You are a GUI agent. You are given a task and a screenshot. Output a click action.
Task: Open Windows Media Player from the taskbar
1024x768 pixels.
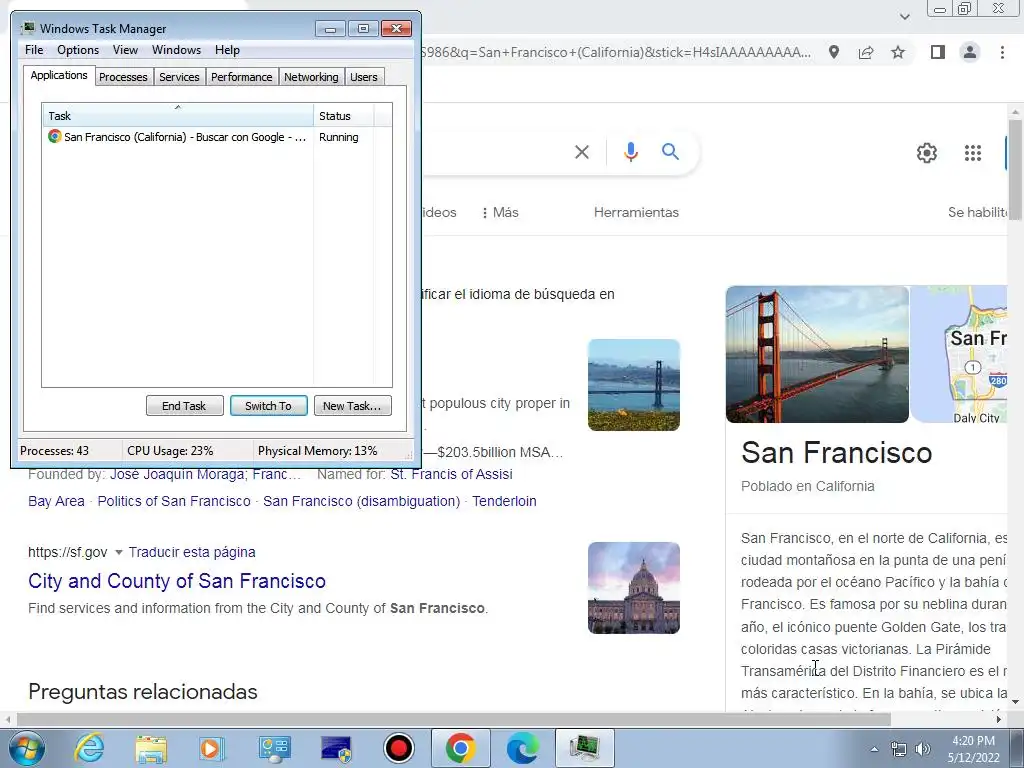(x=212, y=748)
